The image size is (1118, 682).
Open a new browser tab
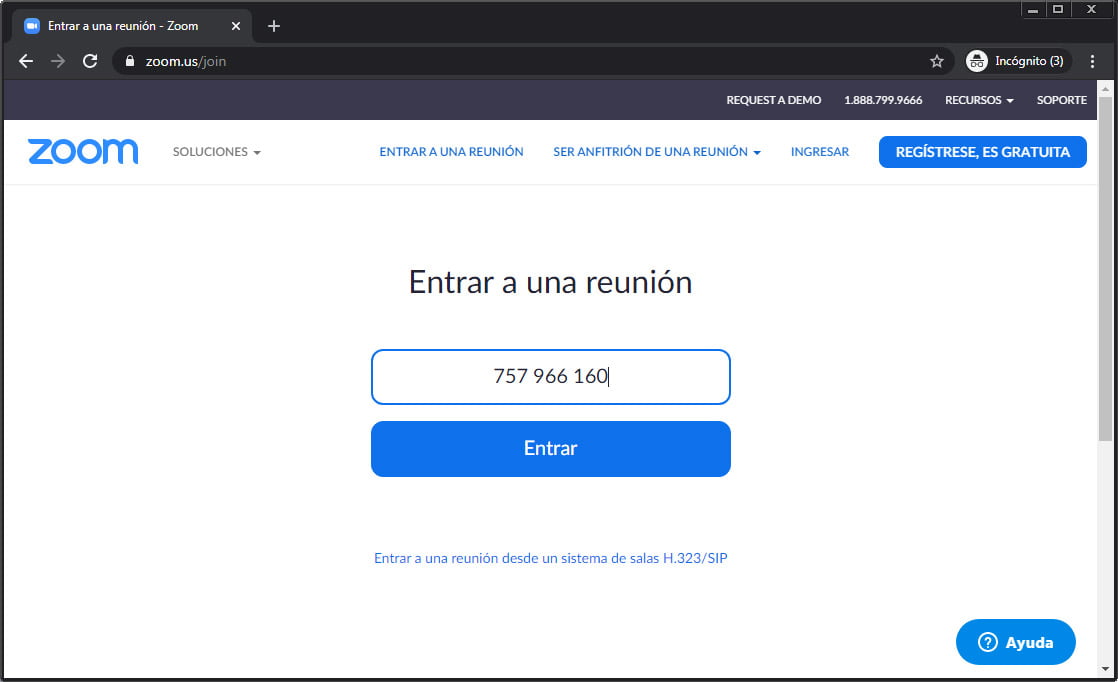point(274,26)
